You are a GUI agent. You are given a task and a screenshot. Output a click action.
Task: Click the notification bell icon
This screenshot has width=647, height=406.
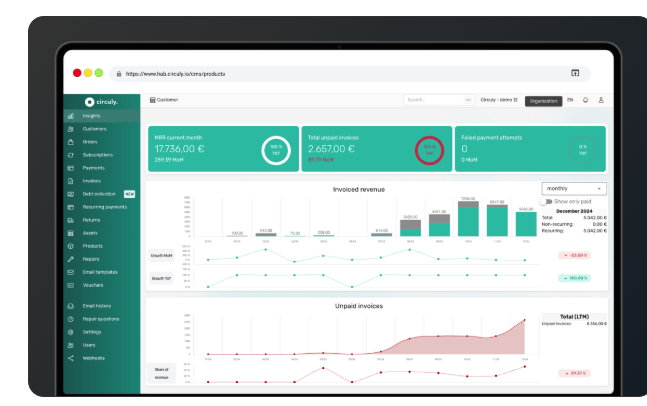tap(585, 100)
